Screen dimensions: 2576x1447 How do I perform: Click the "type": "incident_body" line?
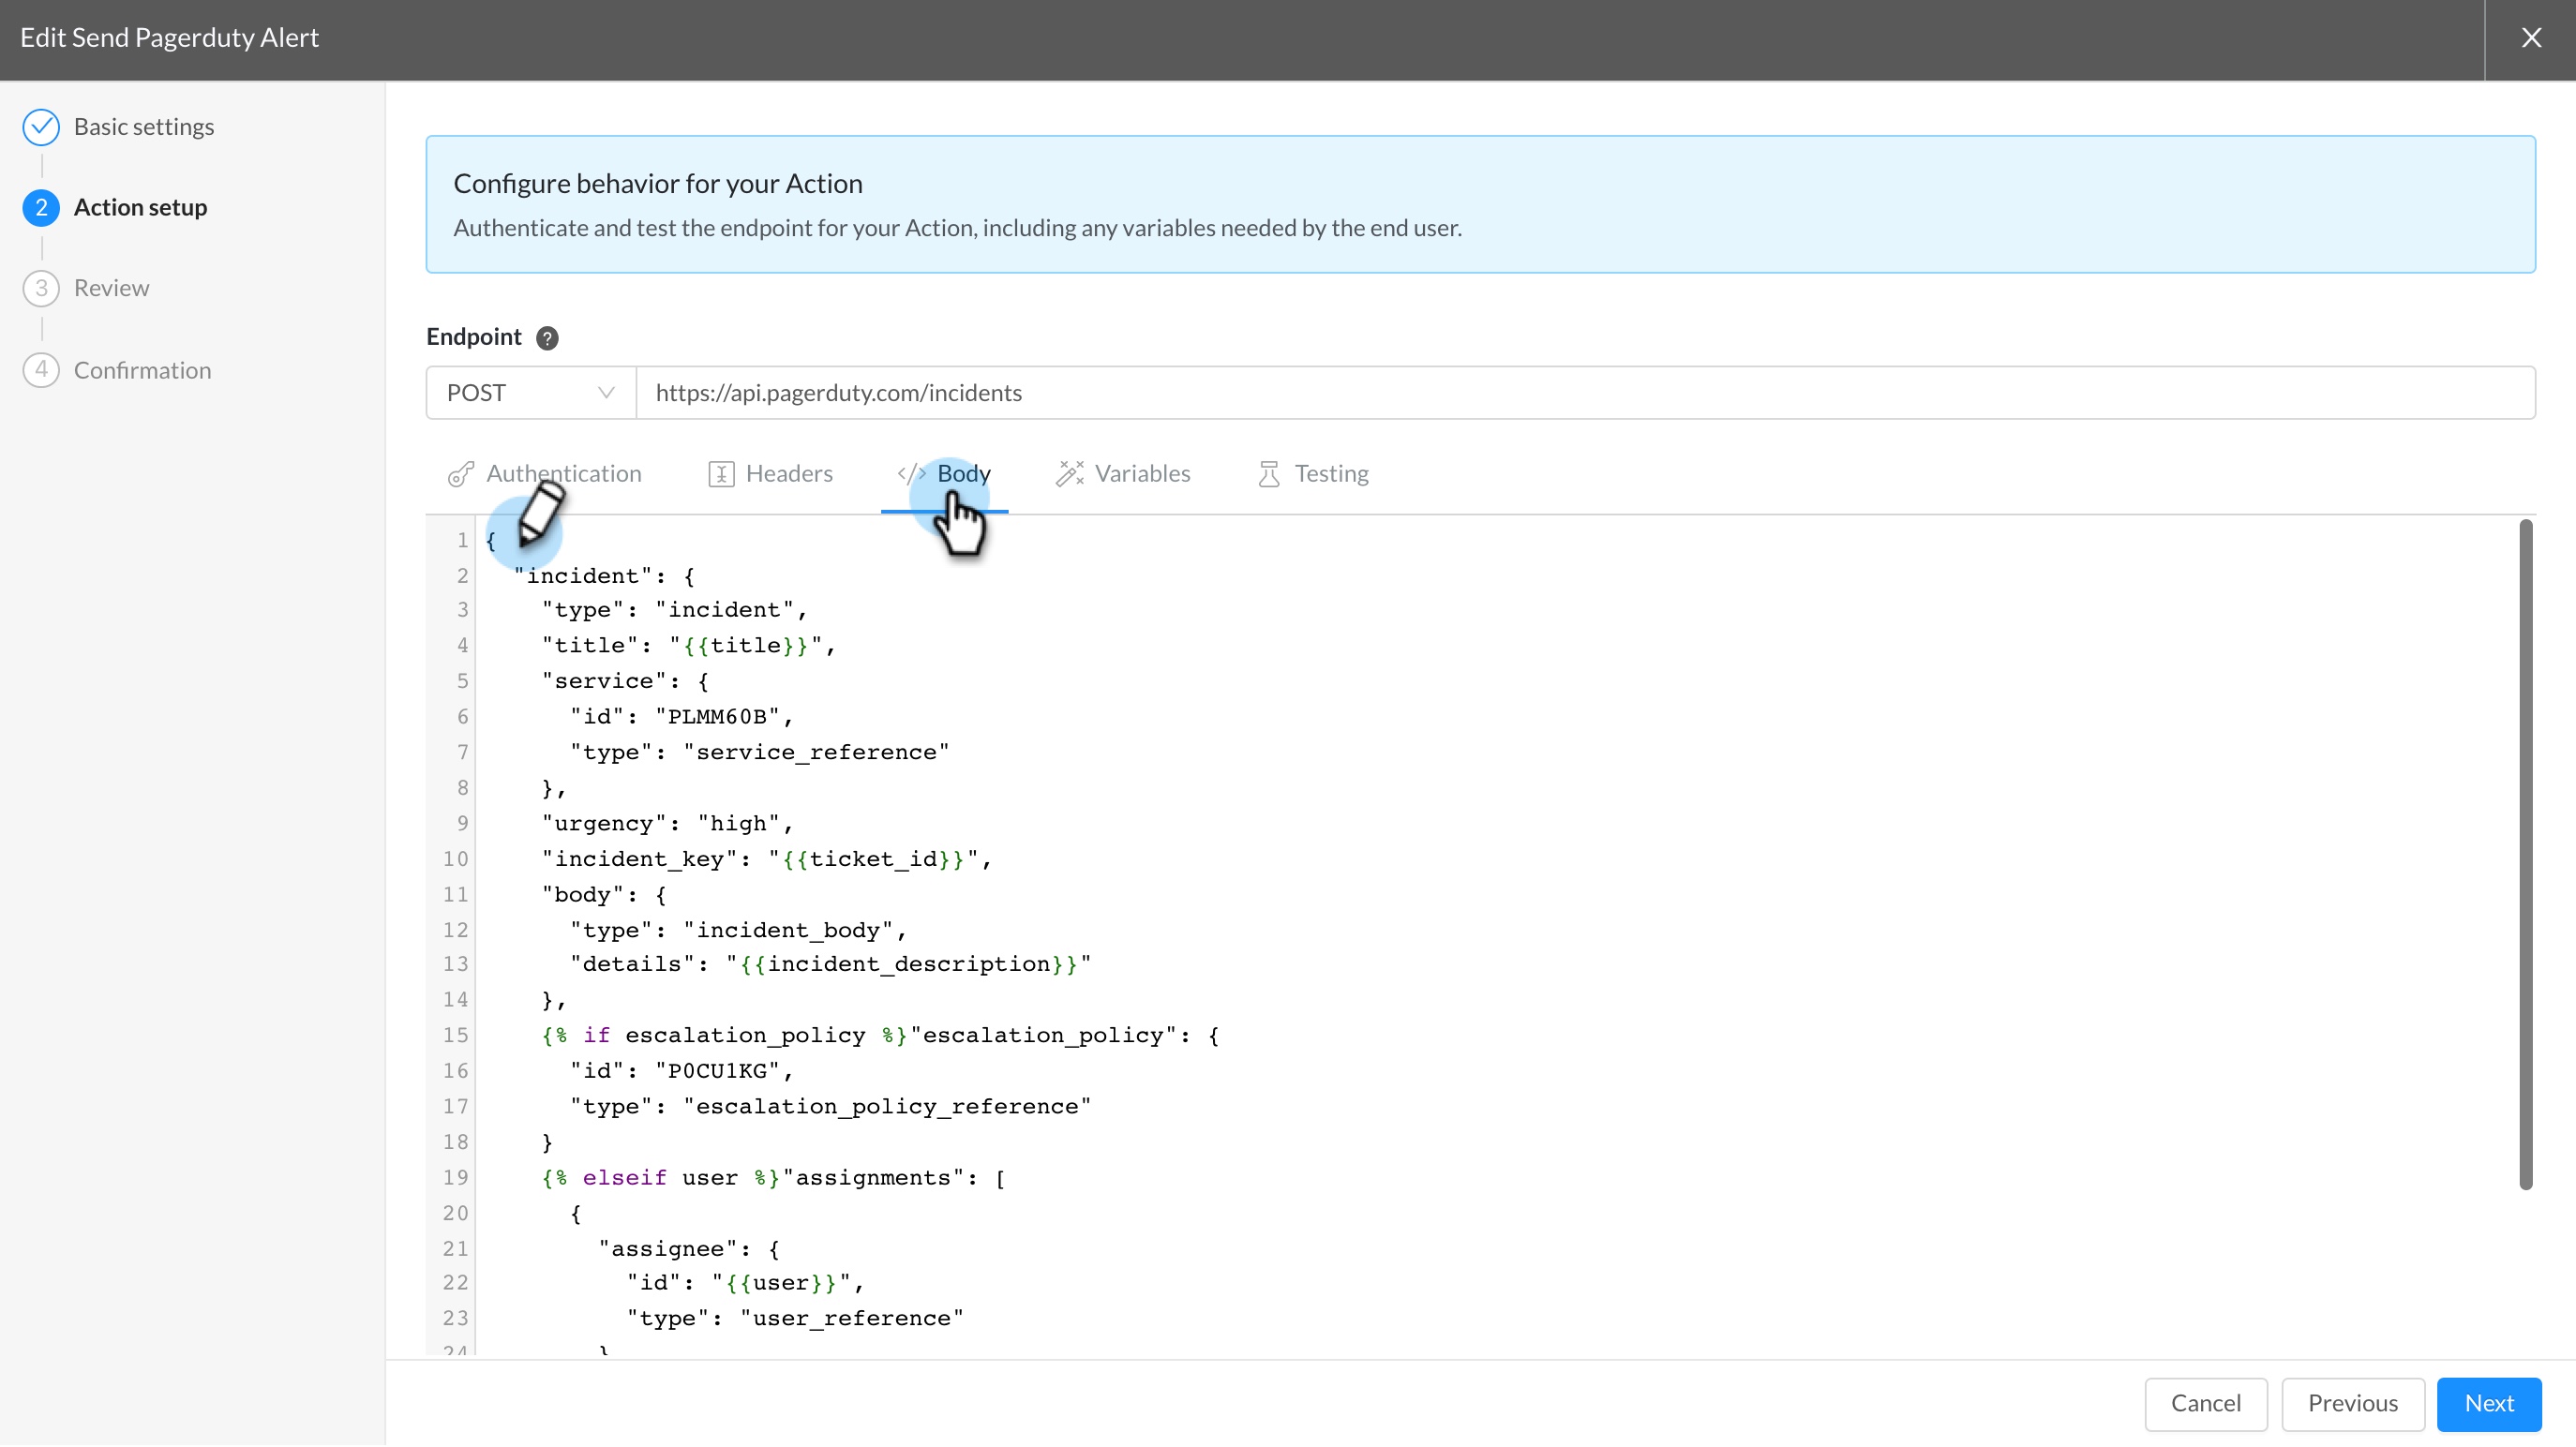[x=738, y=931]
